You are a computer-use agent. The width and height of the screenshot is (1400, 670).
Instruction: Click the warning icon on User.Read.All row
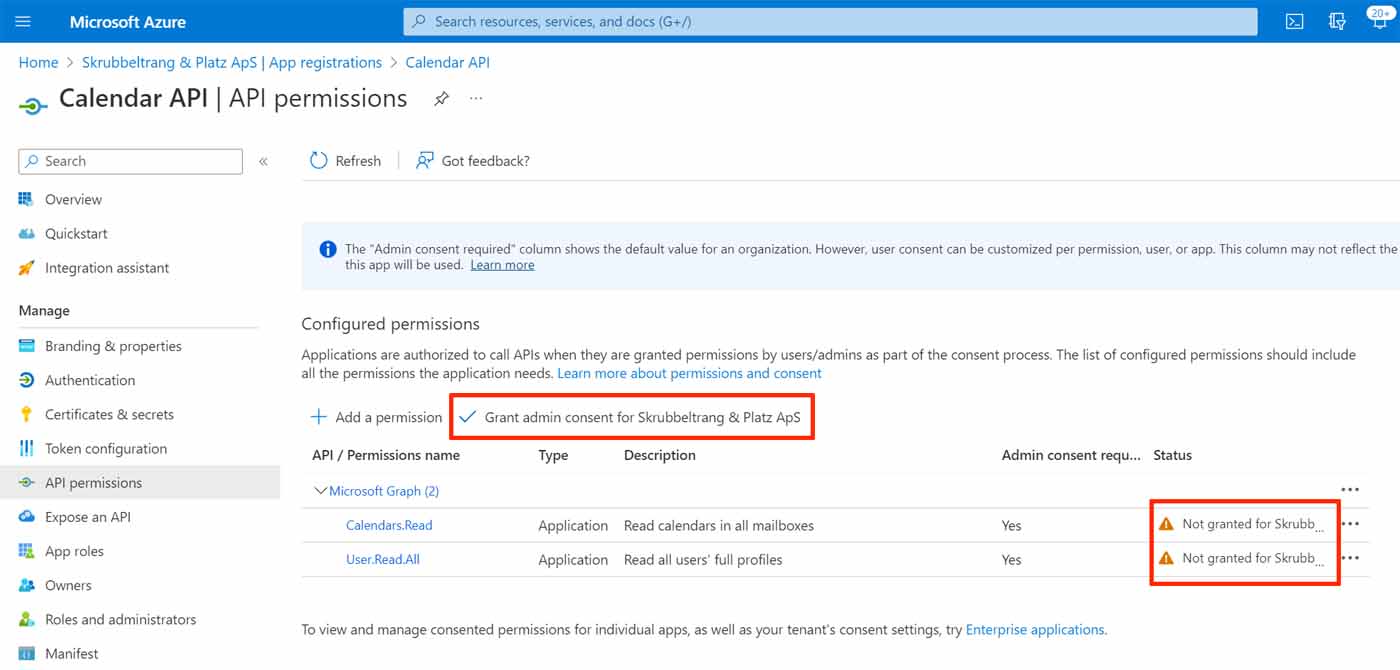click(1166, 558)
